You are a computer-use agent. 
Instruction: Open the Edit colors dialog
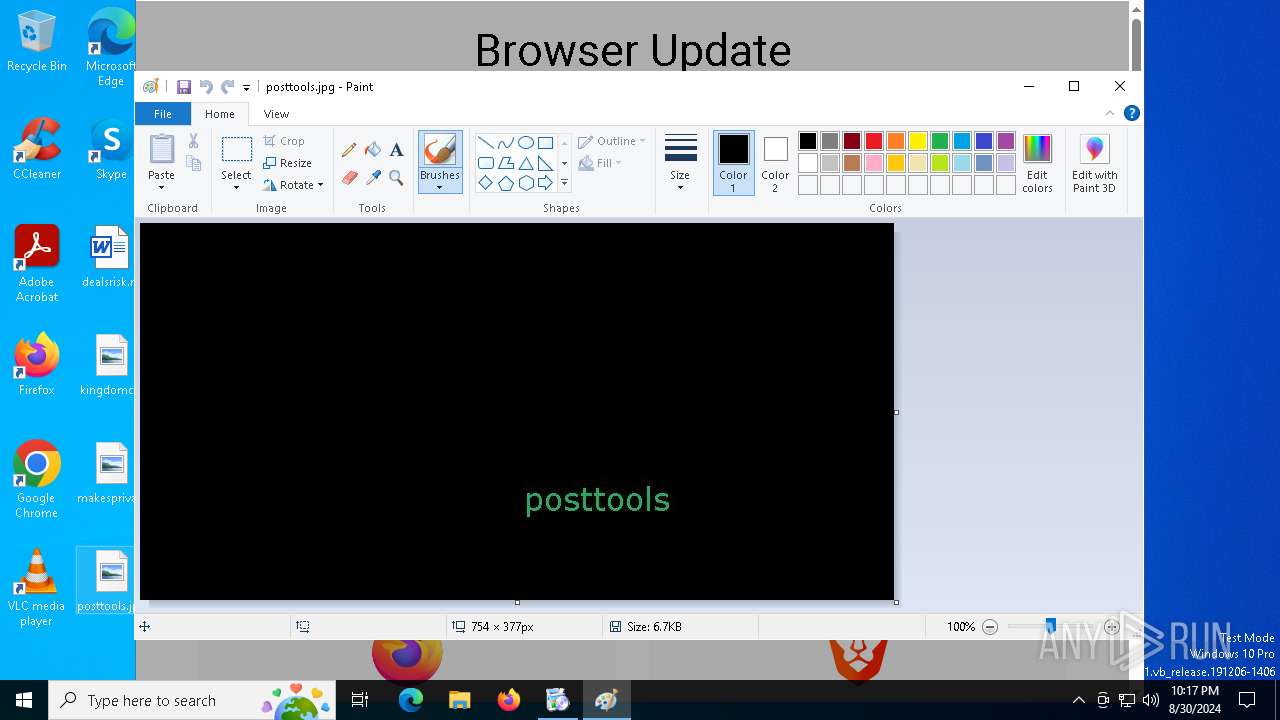pos(1037,164)
